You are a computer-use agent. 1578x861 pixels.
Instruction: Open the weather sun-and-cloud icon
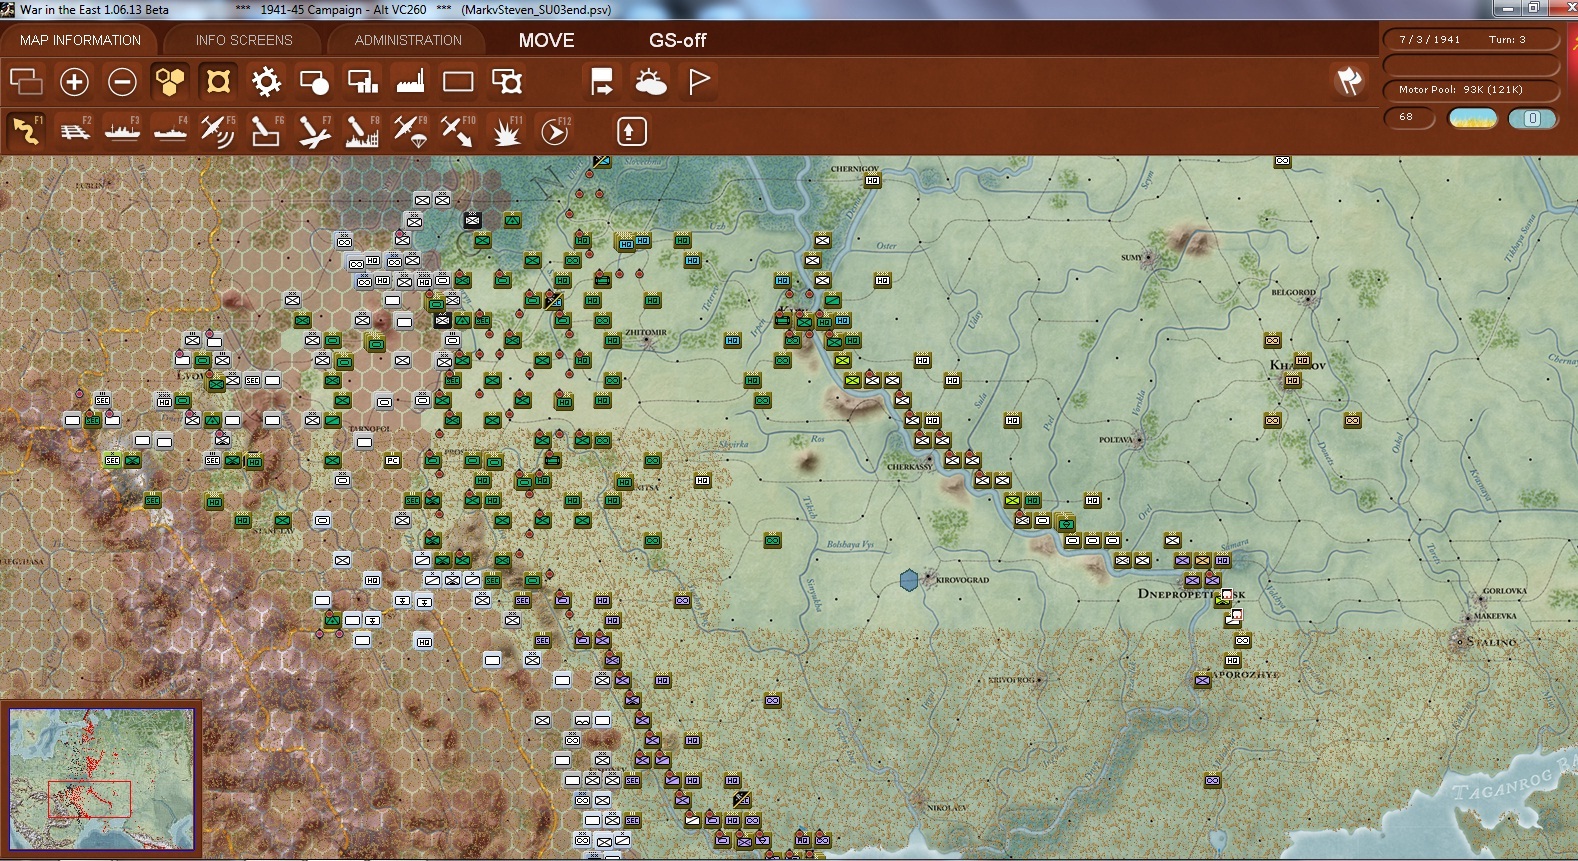650,81
